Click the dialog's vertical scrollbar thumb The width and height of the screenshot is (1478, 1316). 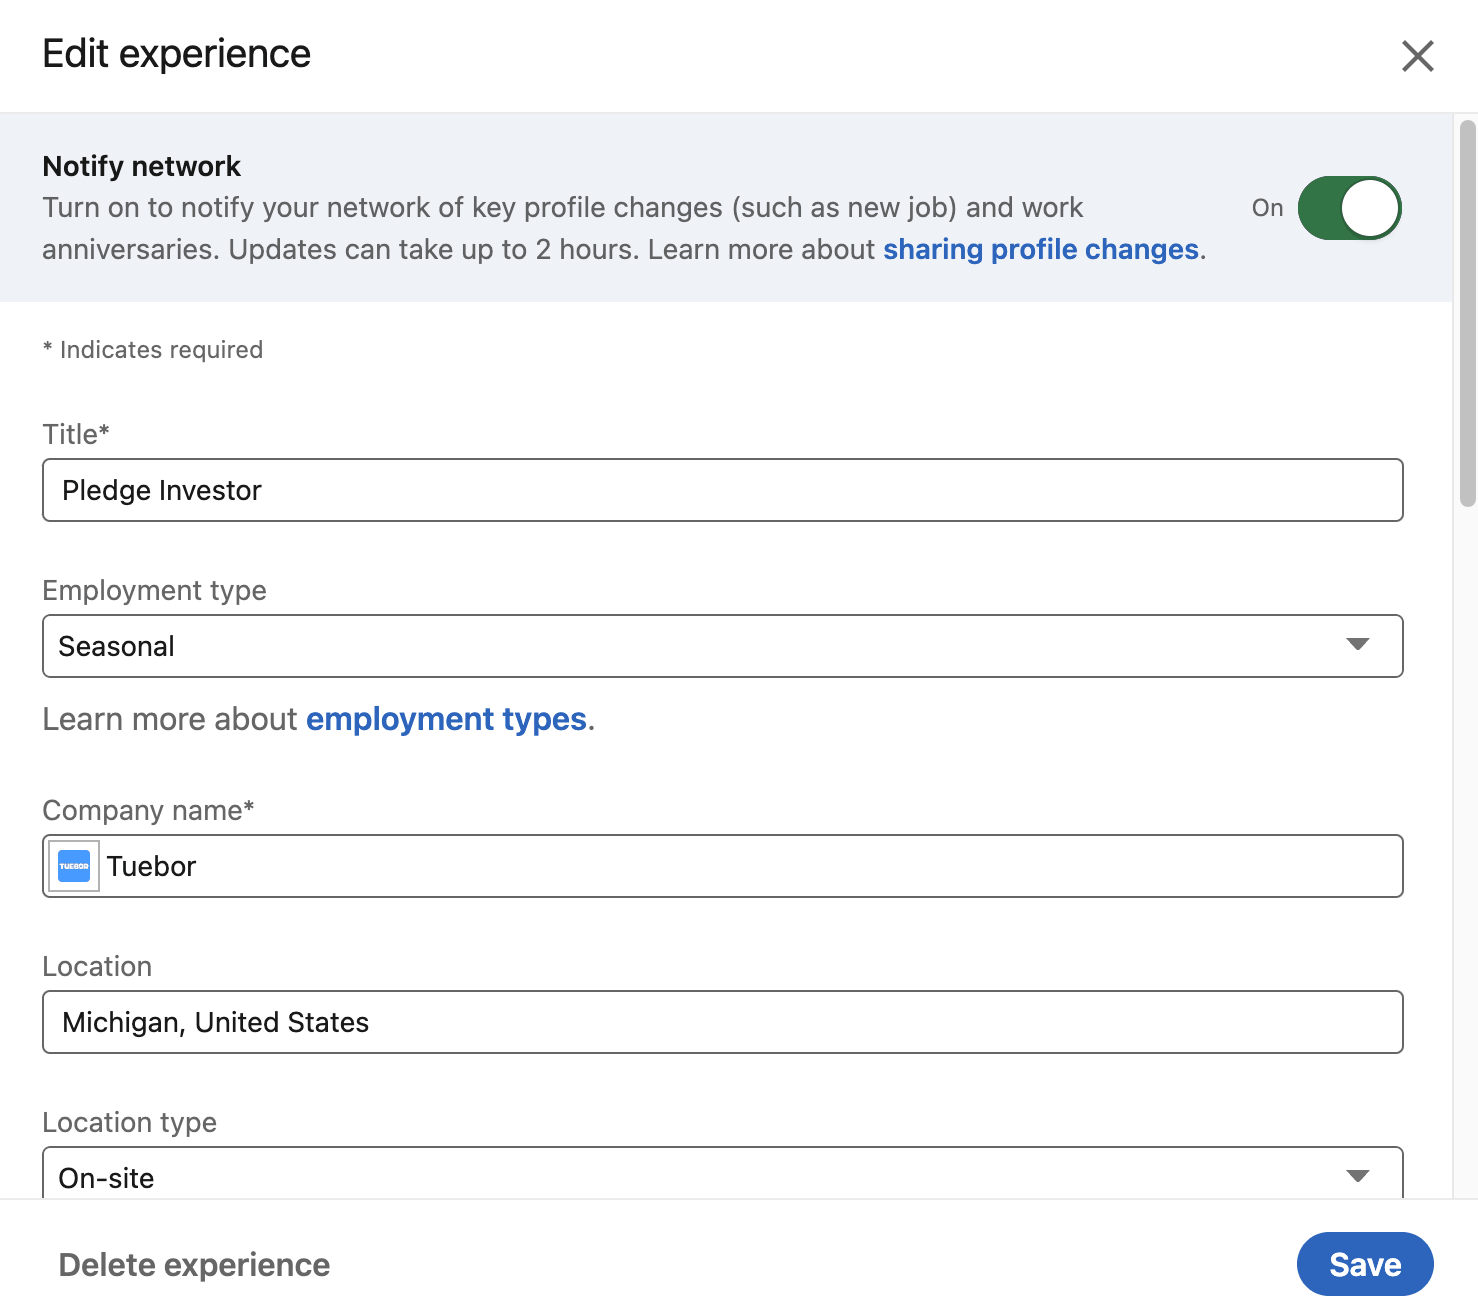pyautogui.click(x=1468, y=314)
